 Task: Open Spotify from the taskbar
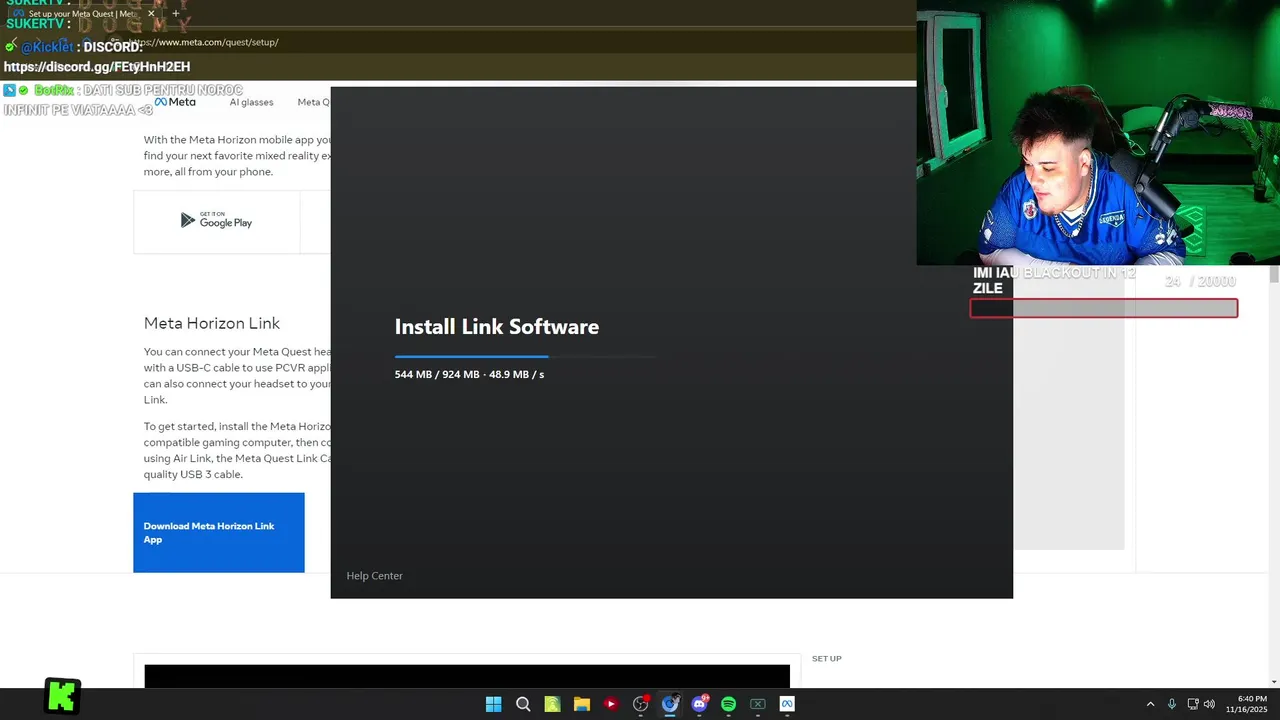[x=728, y=704]
